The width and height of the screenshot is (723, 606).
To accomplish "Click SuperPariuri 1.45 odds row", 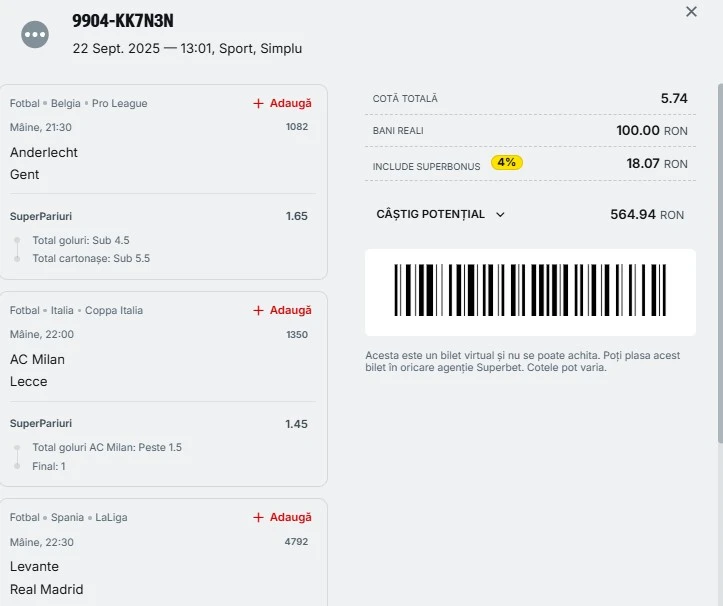I will (x=160, y=424).
